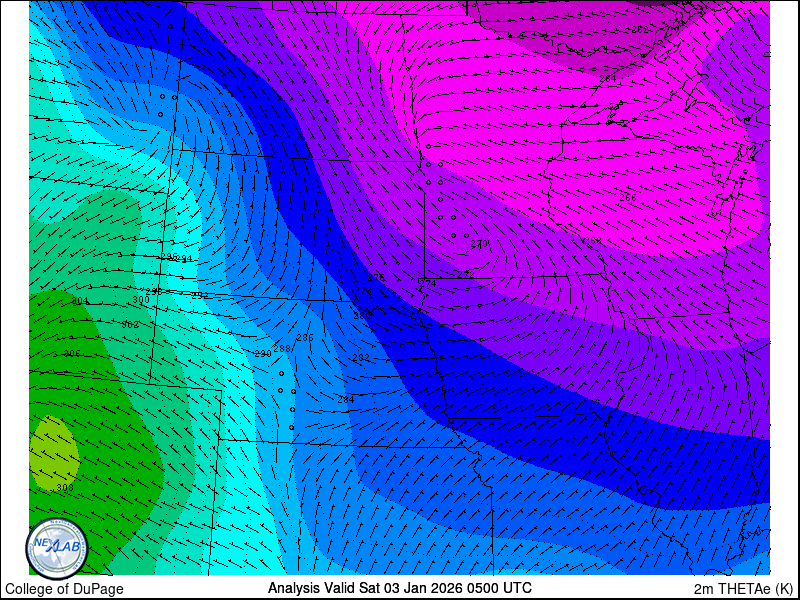This screenshot has width=800, height=600.
Task: Select the 300 contour label
Action: 141,300
